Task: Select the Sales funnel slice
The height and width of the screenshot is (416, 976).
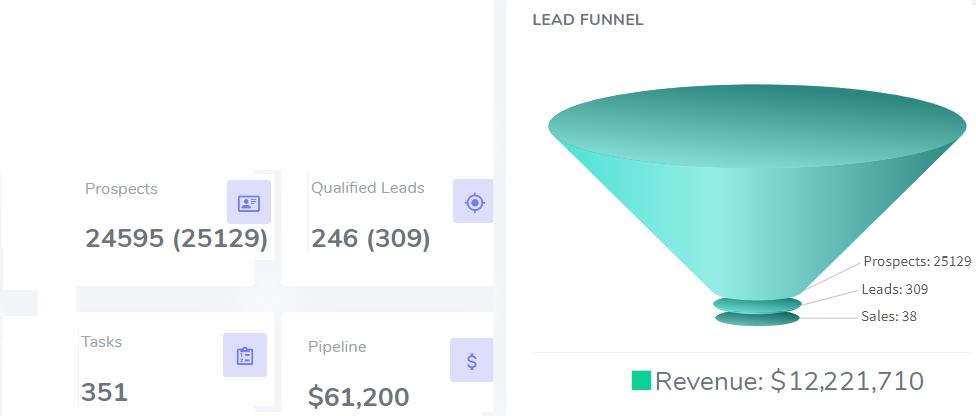Action: [x=757, y=319]
